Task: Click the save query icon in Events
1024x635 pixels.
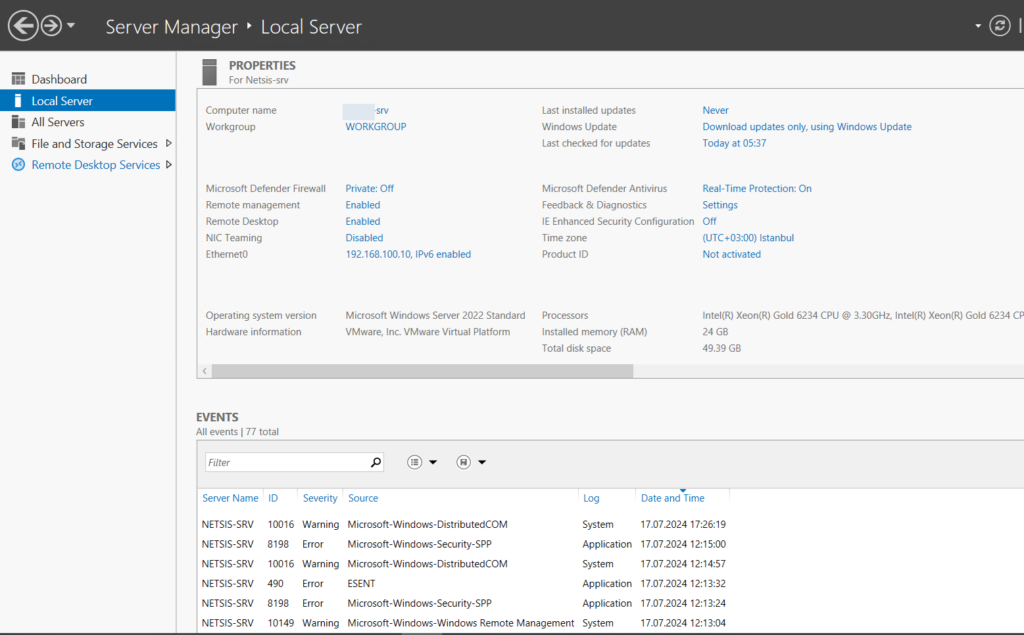Action: (x=464, y=463)
